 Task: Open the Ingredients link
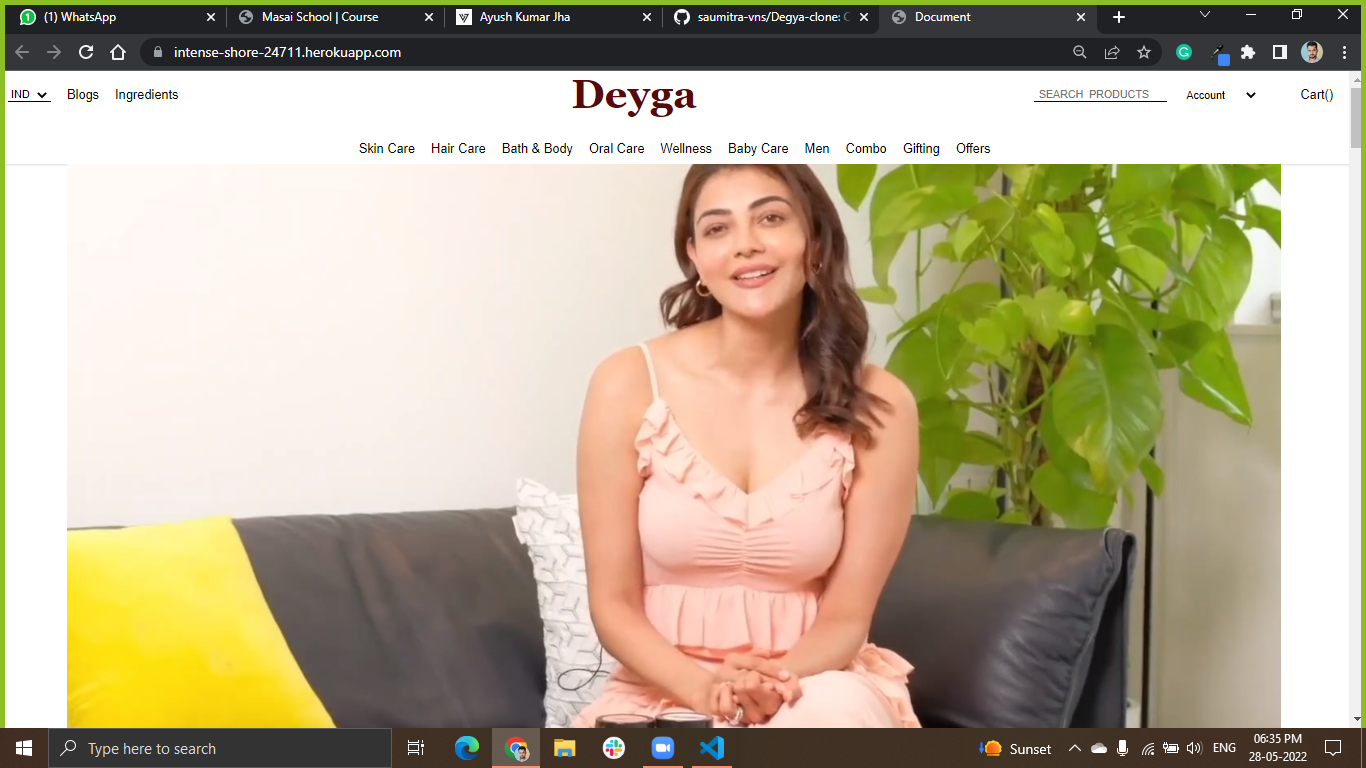point(146,94)
